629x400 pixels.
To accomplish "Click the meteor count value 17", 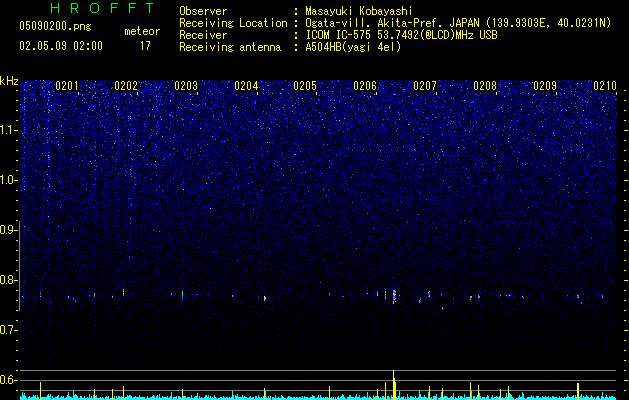I will pos(145,46).
